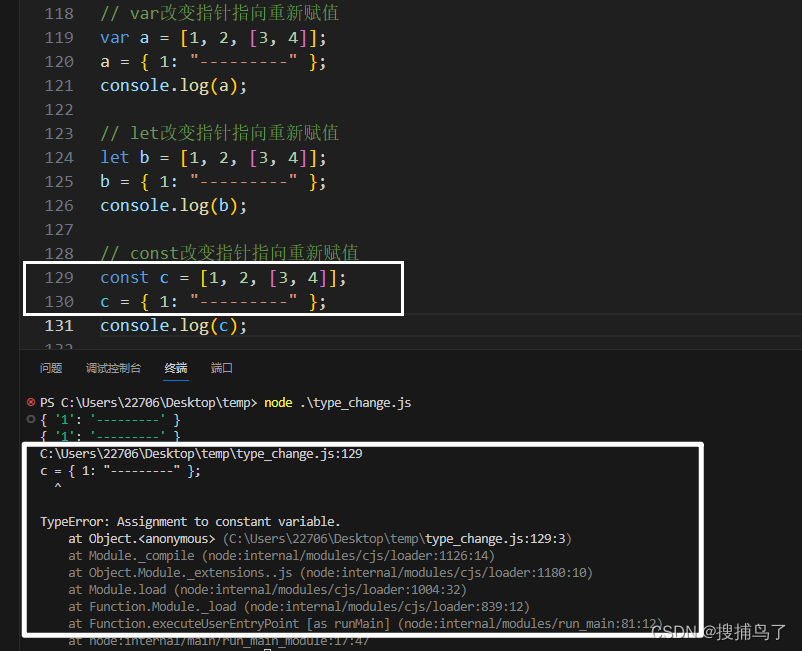The image size is (802, 651).
Task: Click the console.log(c) statement
Action: (173, 326)
